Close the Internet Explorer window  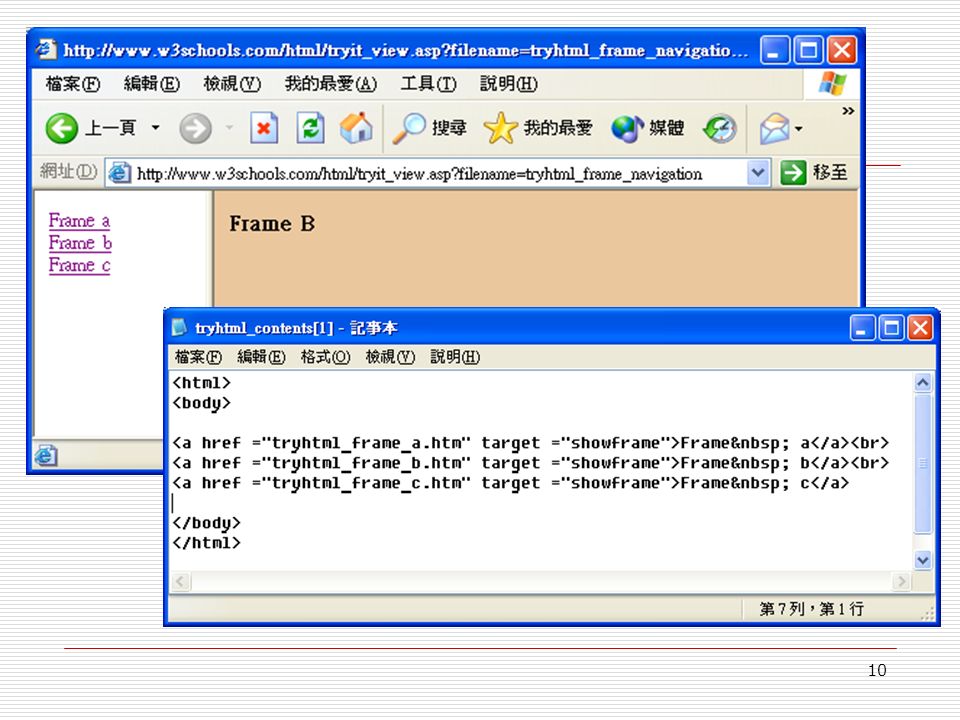coord(842,50)
